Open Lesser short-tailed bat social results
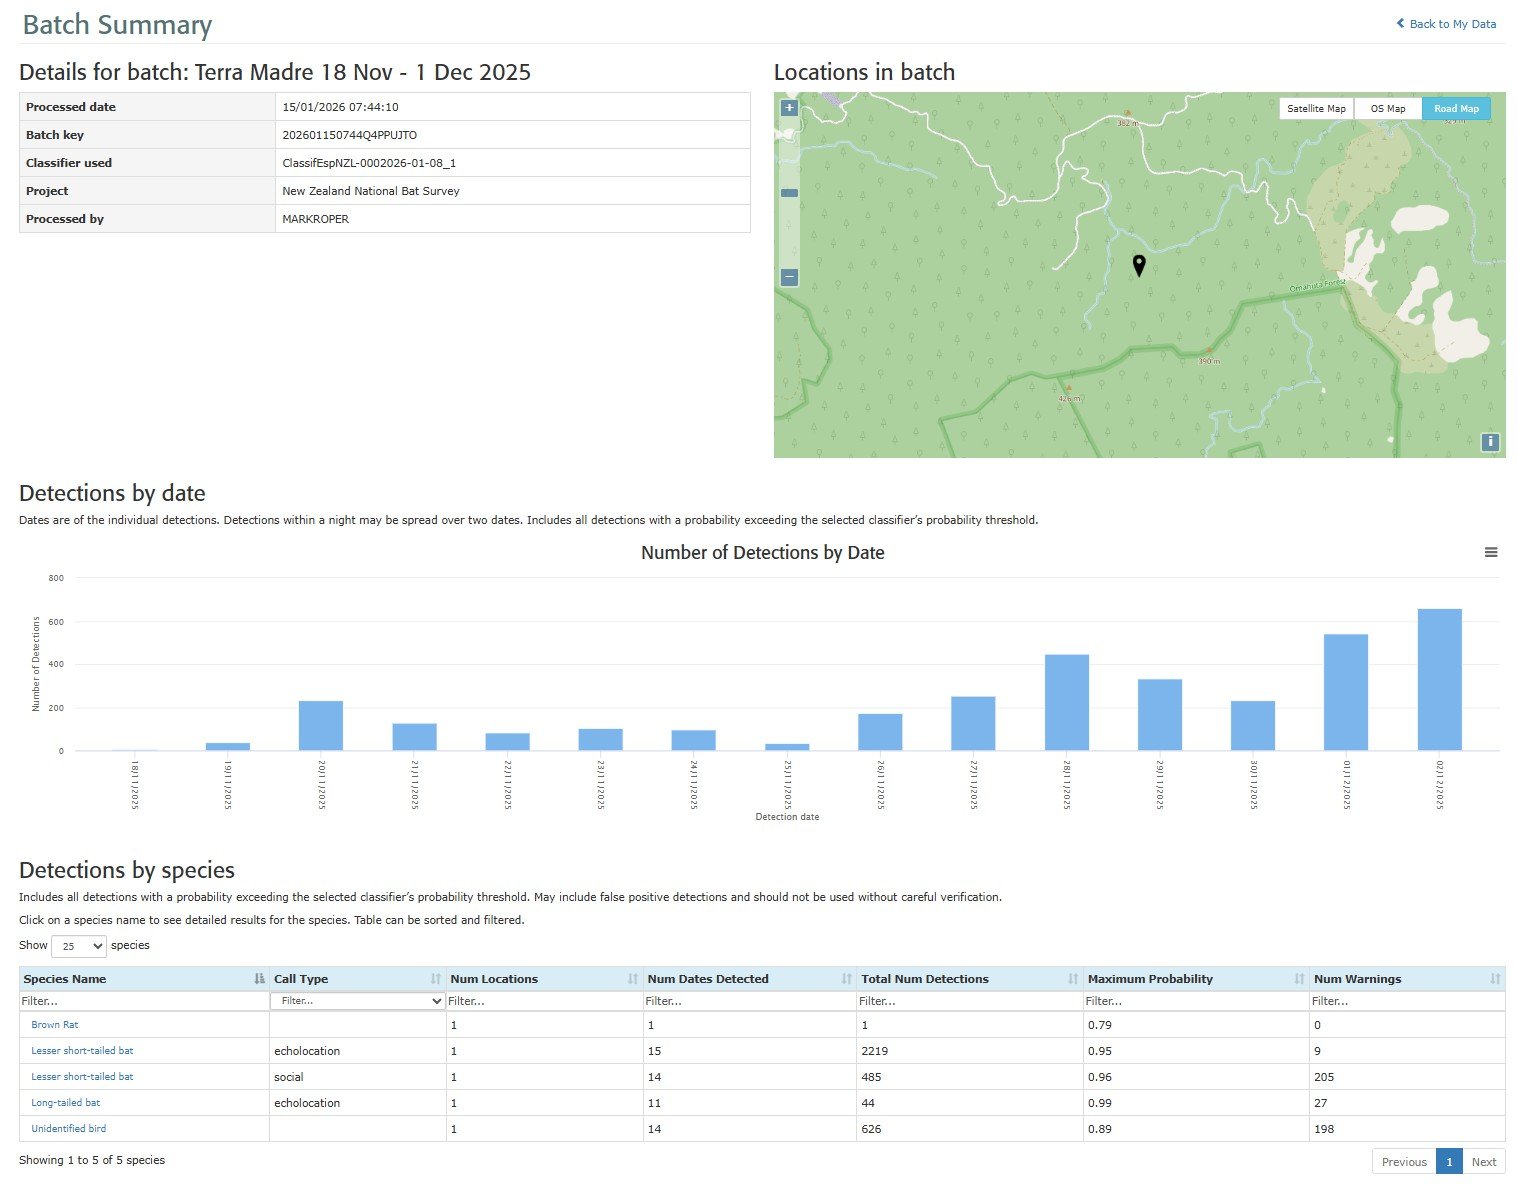This screenshot has height=1193, width=1517. 82,1077
